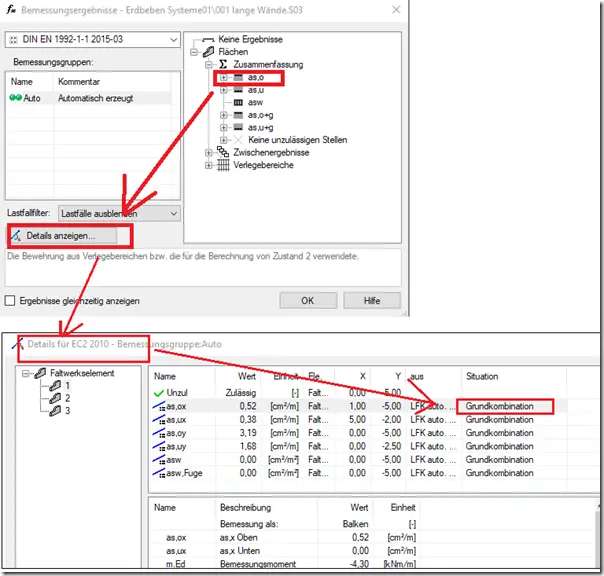Click the Flächen surface icon
Image resolution: width=604 pixels, height=576 pixels.
[x=208, y=52]
